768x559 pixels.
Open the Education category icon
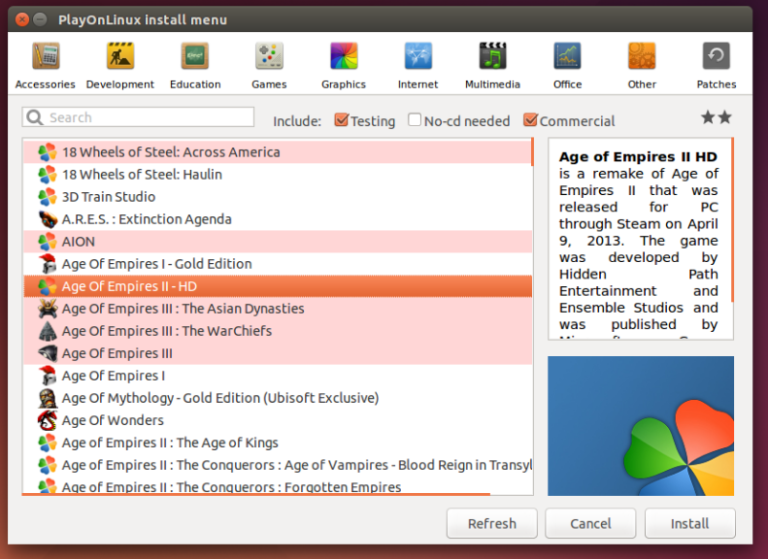click(x=195, y=55)
